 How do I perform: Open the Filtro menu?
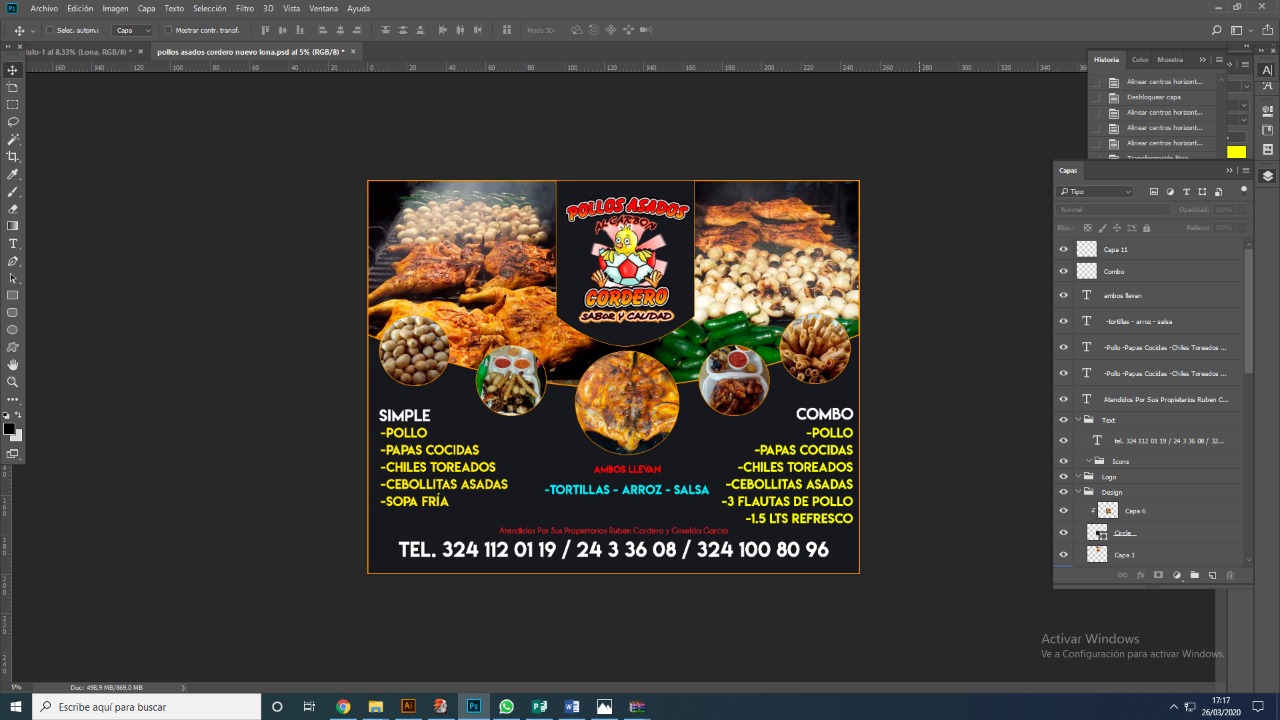(245, 8)
